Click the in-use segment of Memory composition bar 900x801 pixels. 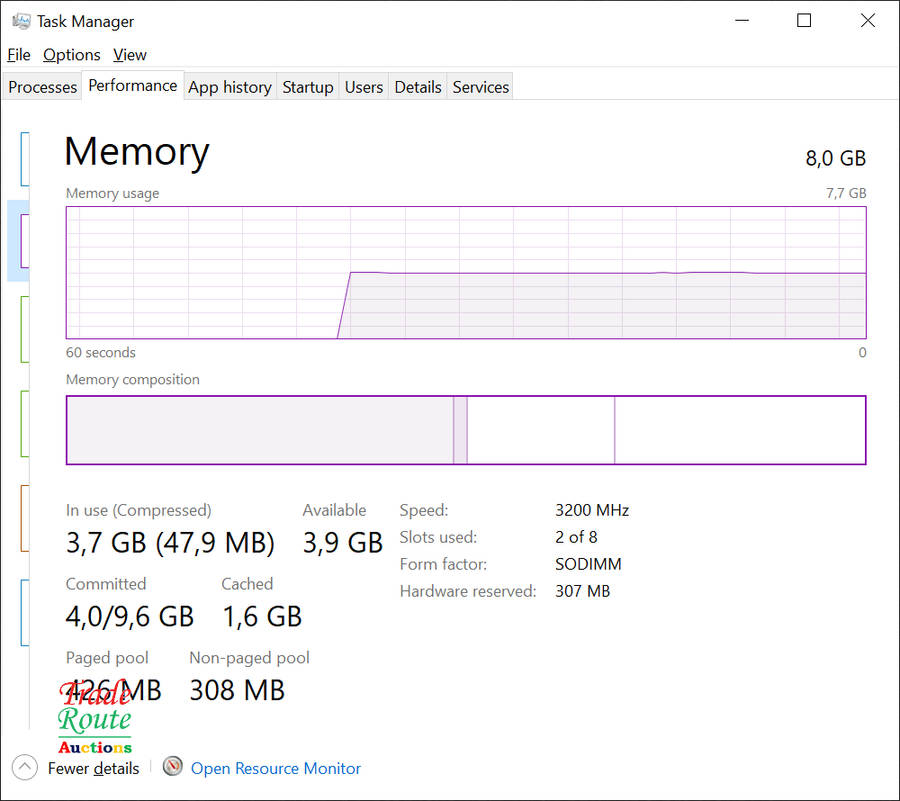click(259, 430)
